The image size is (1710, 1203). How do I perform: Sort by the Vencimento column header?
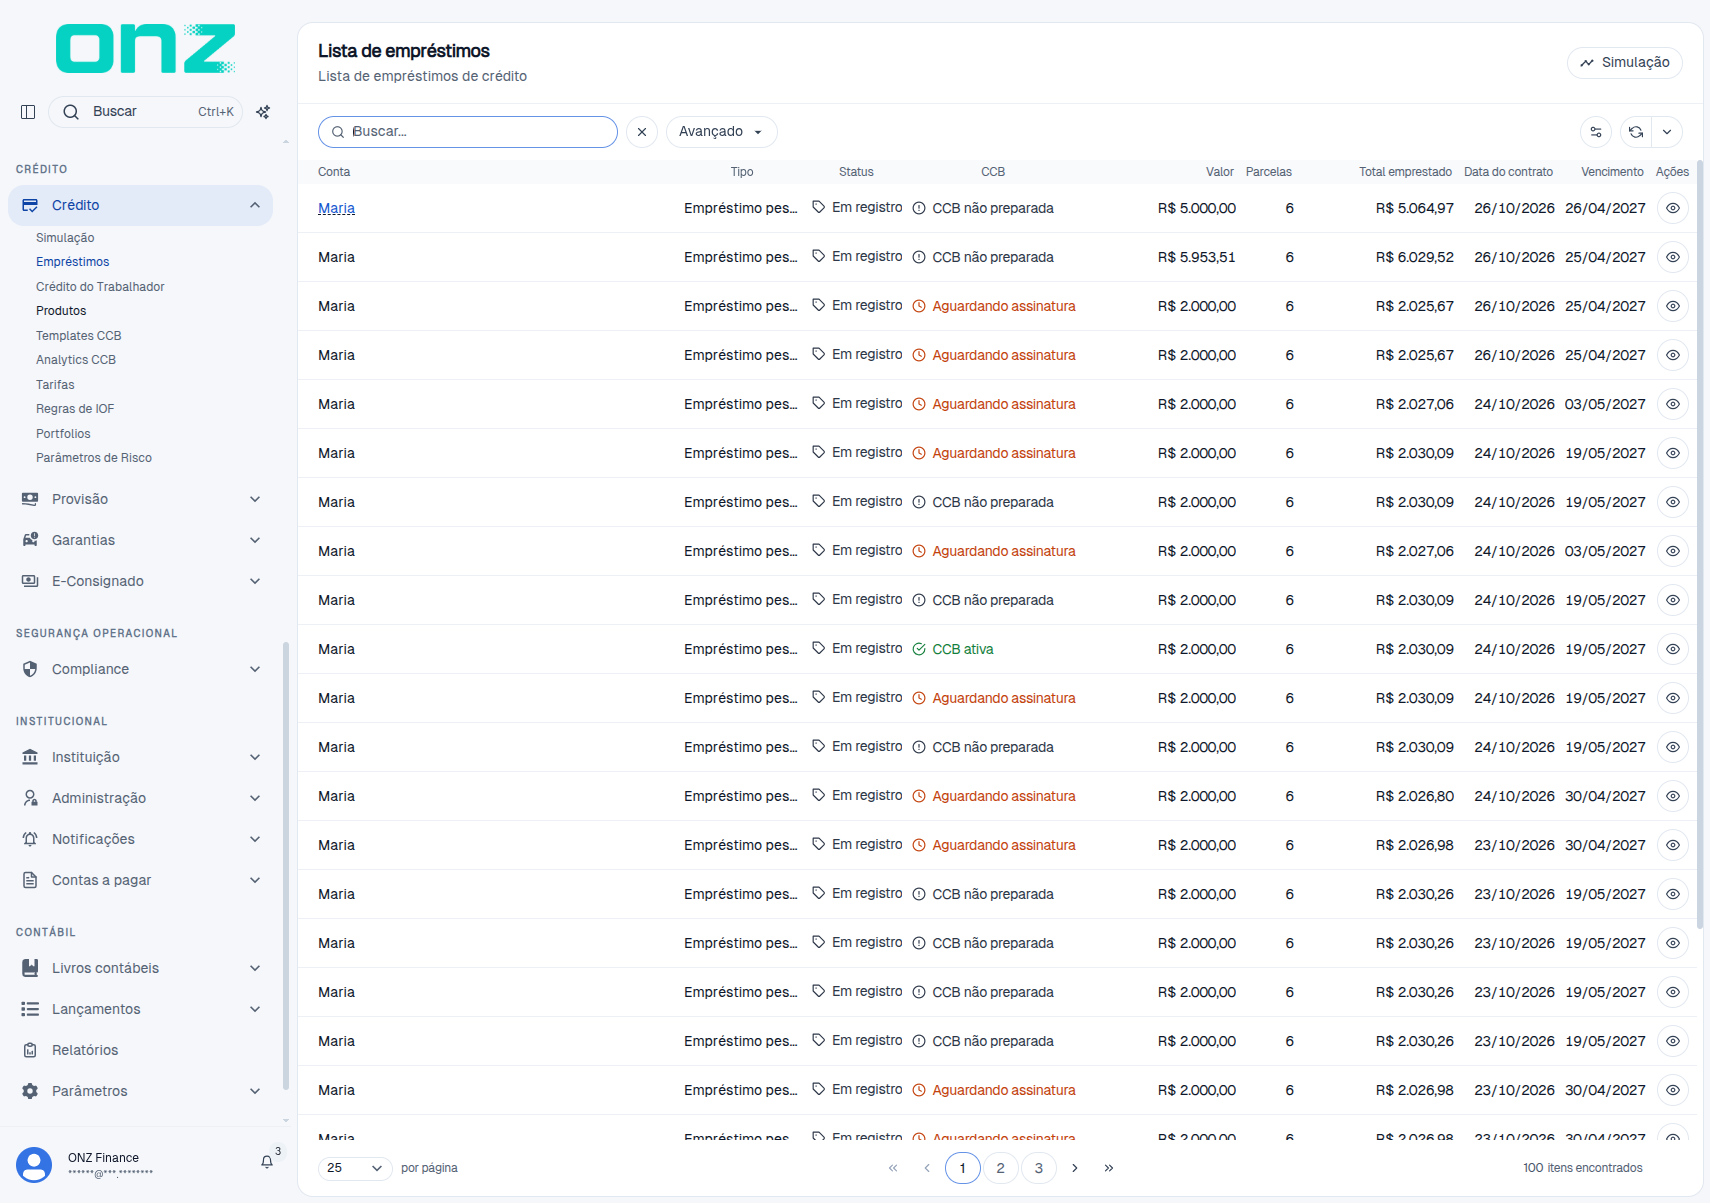tap(1612, 172)
